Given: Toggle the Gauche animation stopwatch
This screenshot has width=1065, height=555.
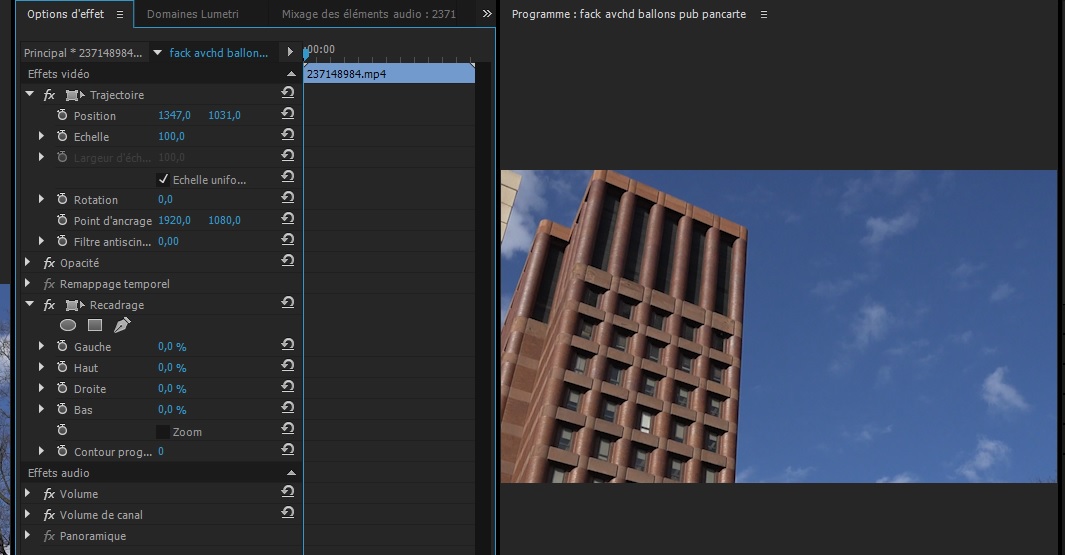Looking at the screenshot, I should click(x=62, y=347).
